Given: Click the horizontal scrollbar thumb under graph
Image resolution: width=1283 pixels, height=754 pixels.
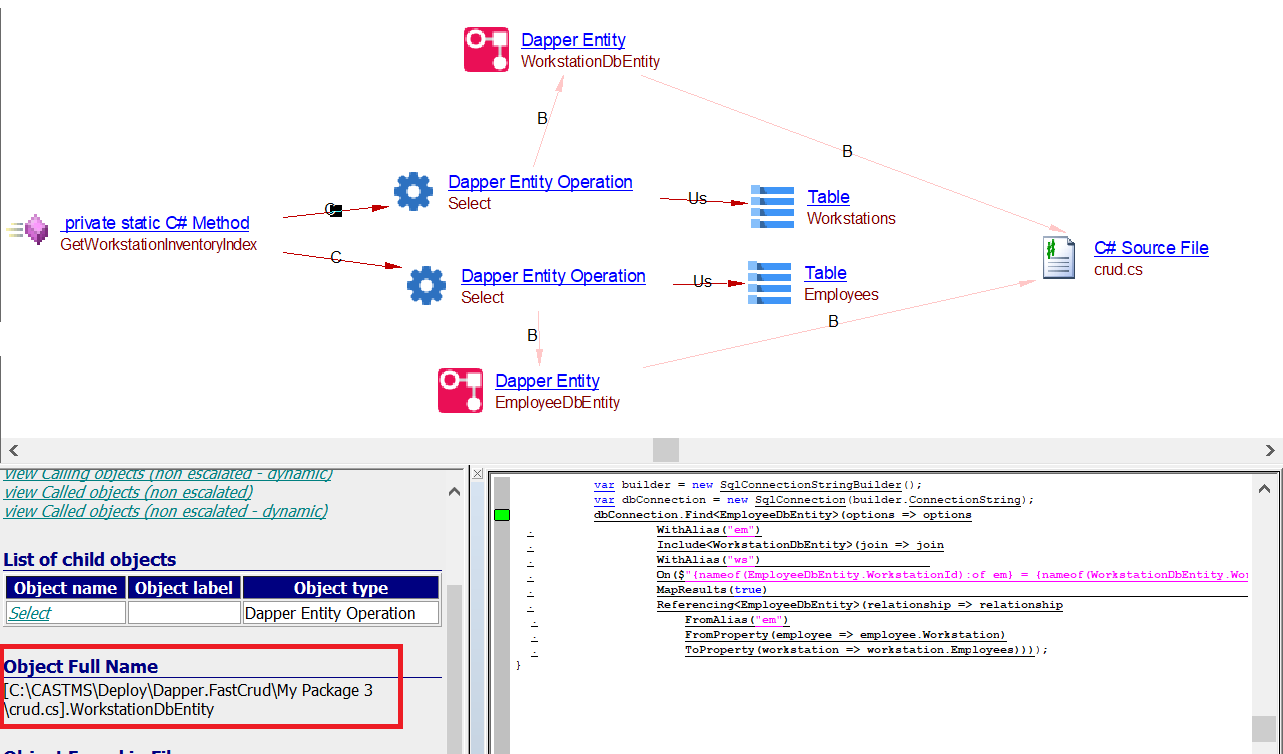Looking at the screenshot, I should 665,450.
